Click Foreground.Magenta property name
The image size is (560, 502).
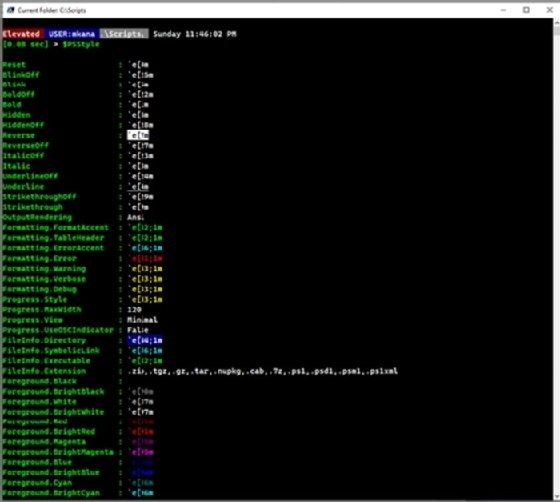(x=44, y=442)
